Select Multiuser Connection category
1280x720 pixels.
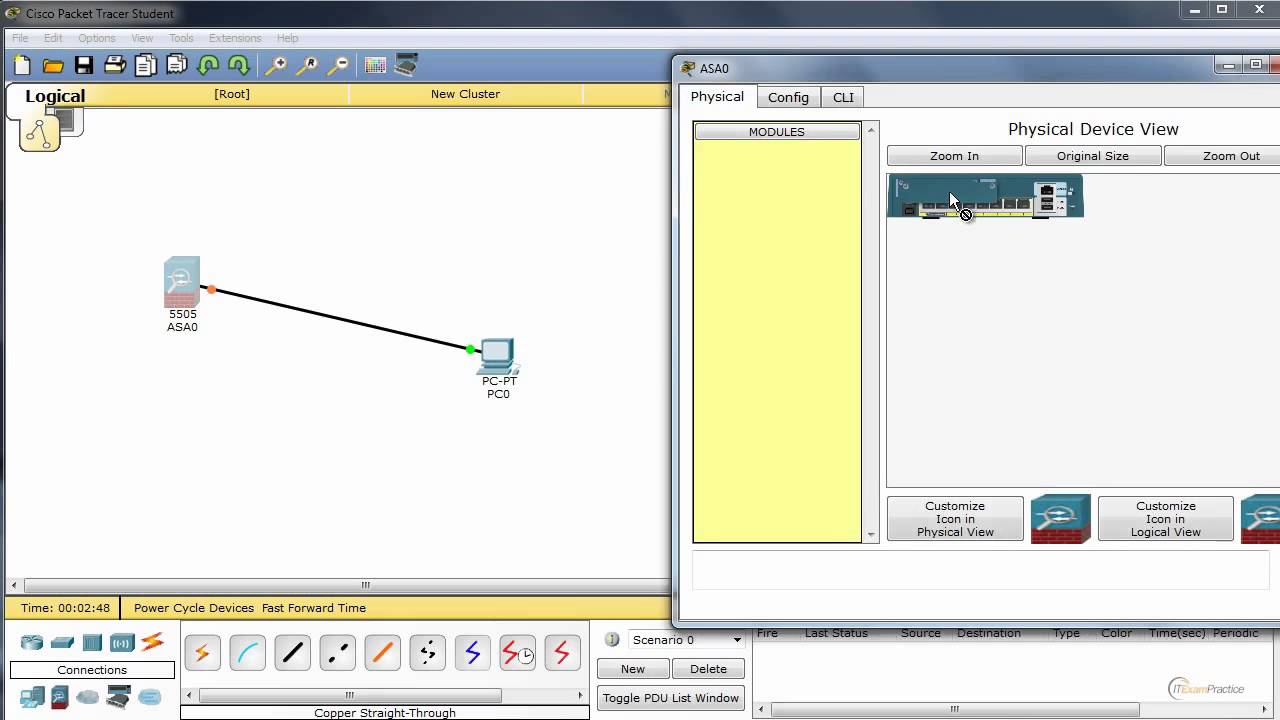149,696
